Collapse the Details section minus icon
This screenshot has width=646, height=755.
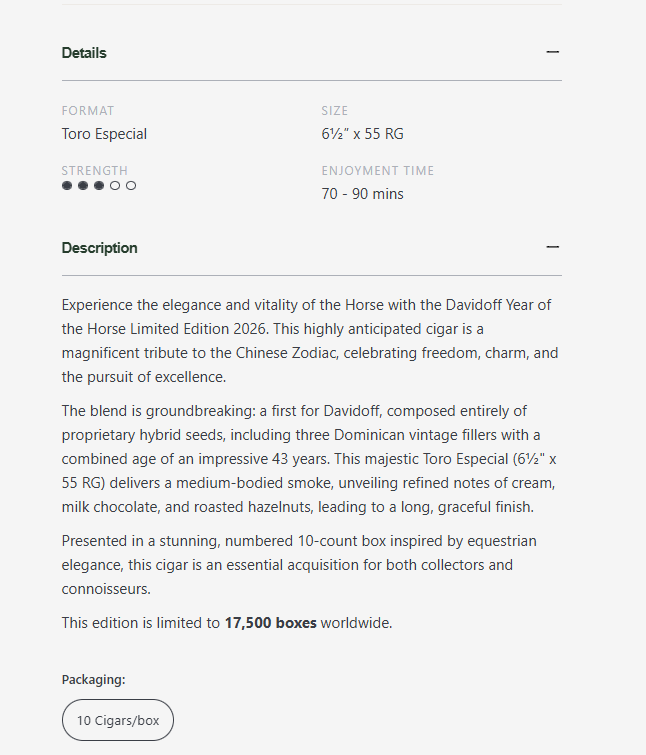(x=552, y=53)
